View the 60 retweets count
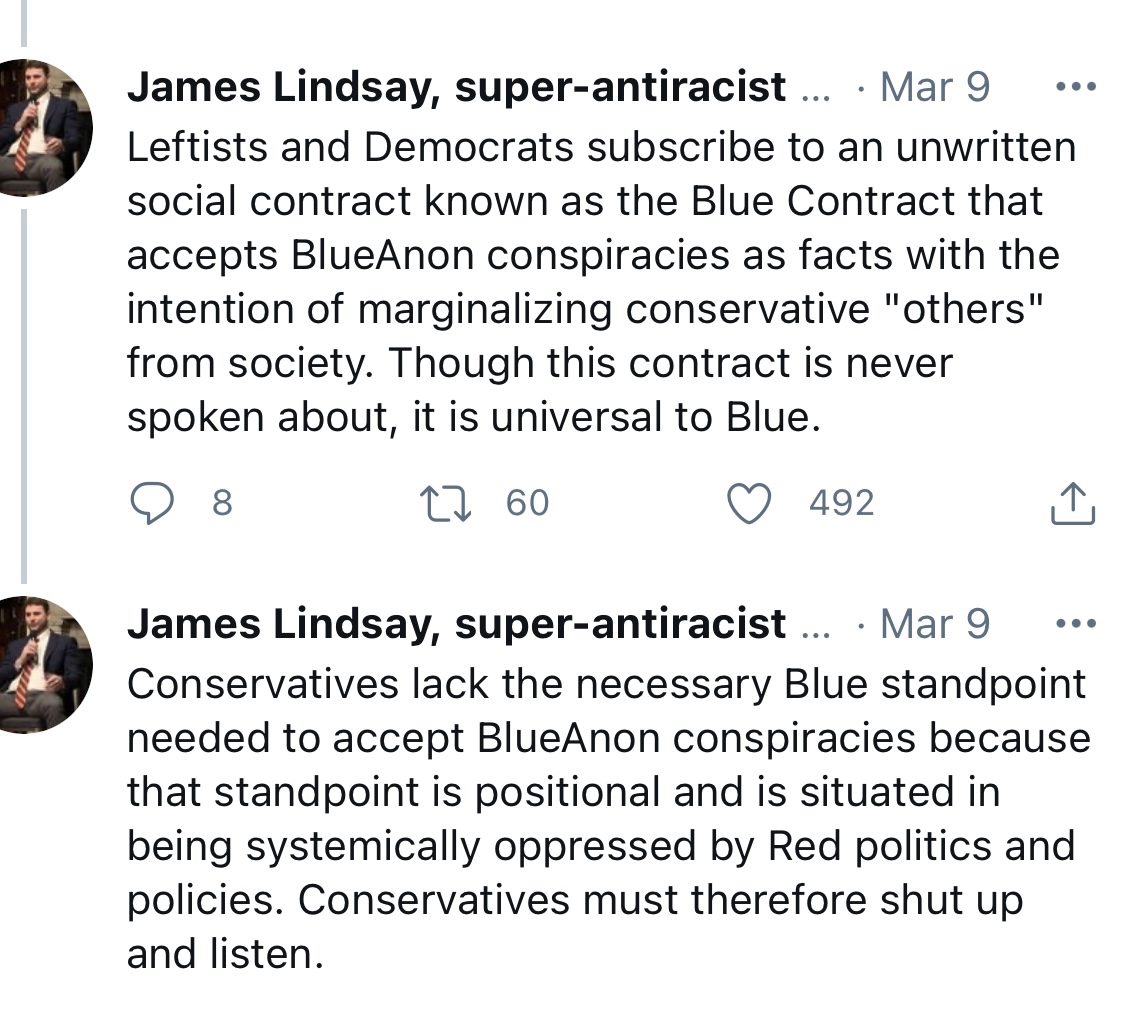1148x1012 pixels. 527,503
